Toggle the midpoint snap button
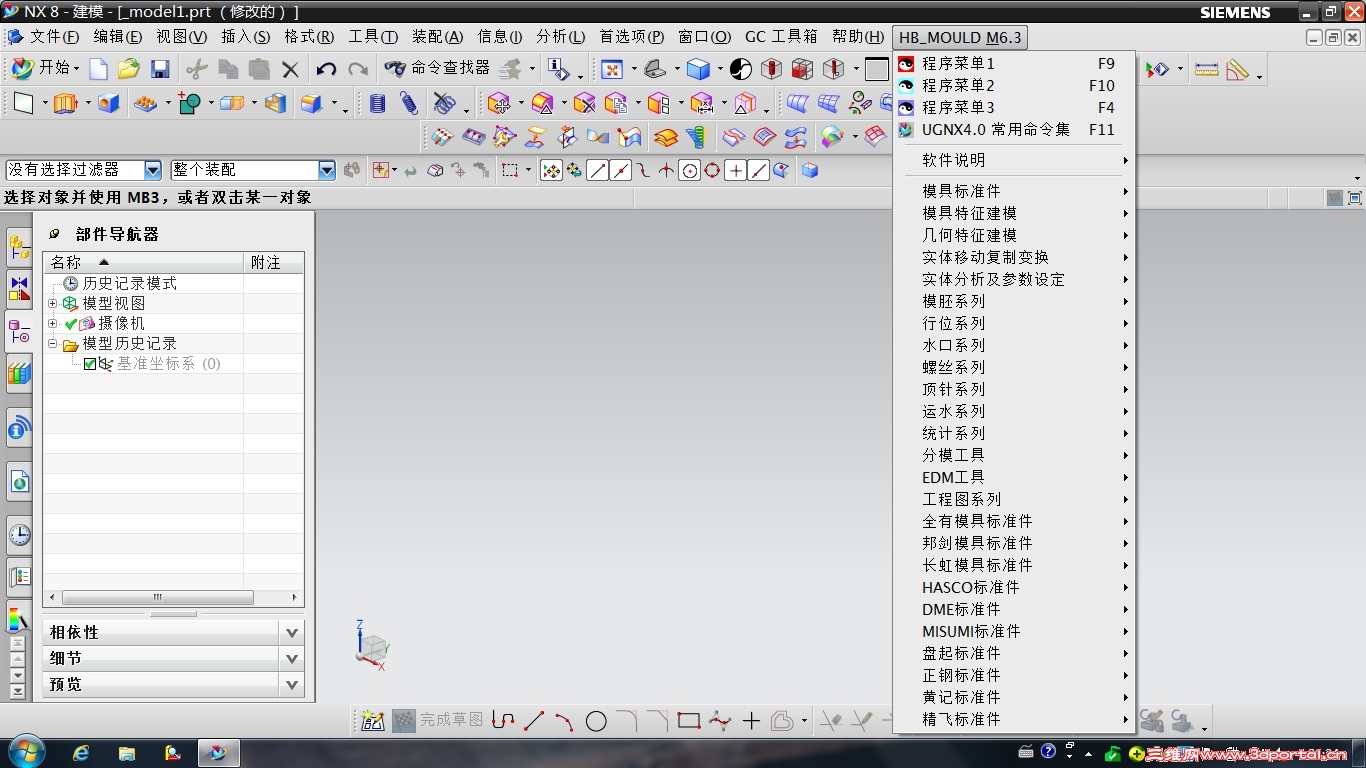 click(x=620, y=171)
